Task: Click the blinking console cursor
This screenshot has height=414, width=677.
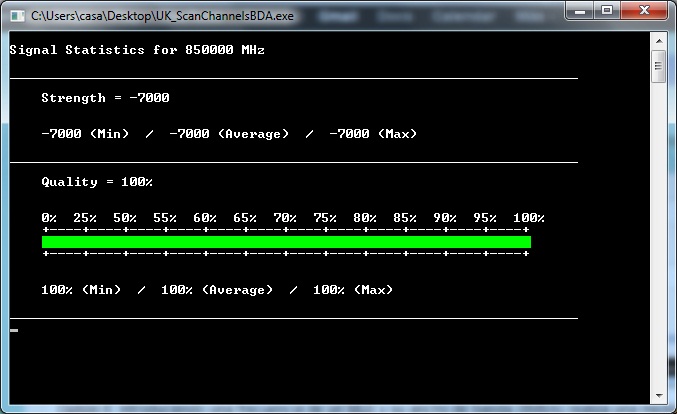Action: click(14, 331)
